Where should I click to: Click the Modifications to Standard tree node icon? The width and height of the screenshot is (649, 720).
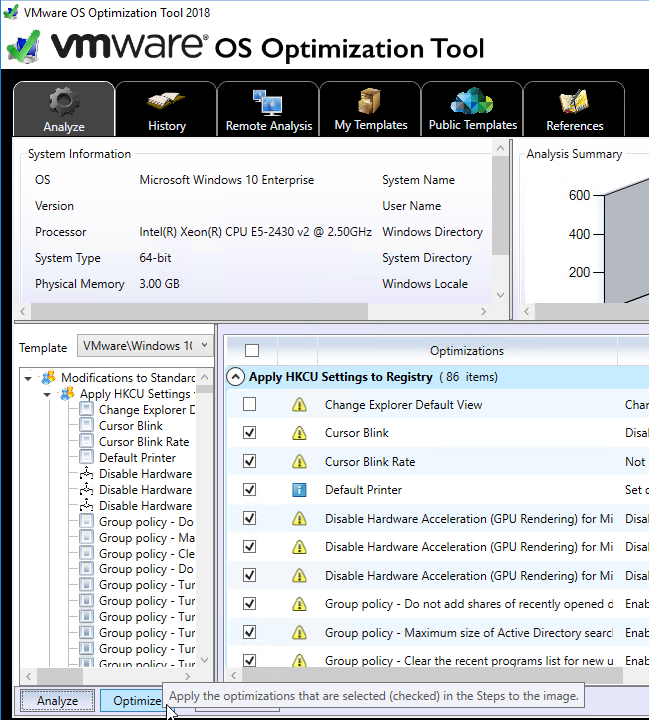[48, 377]
